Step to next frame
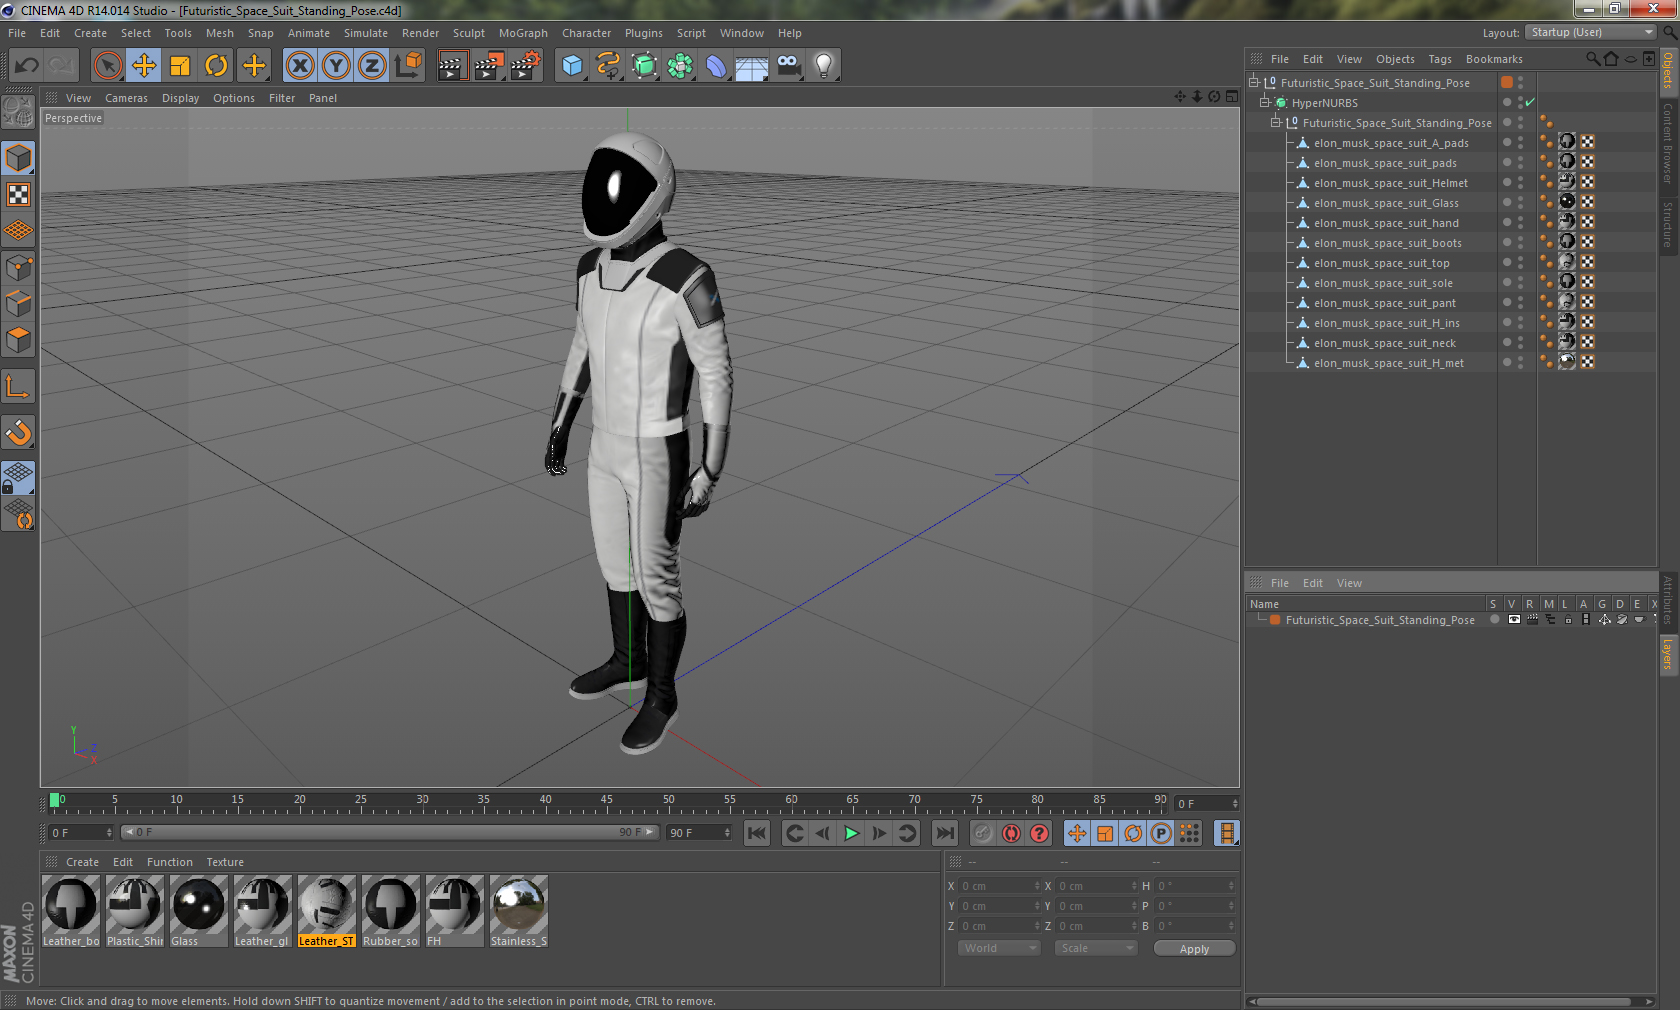The height and width of the screenshot is (1010, 1680). tap(879, 833)
